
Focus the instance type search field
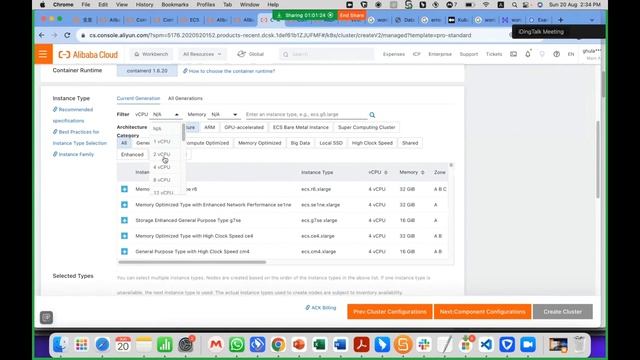306,115
